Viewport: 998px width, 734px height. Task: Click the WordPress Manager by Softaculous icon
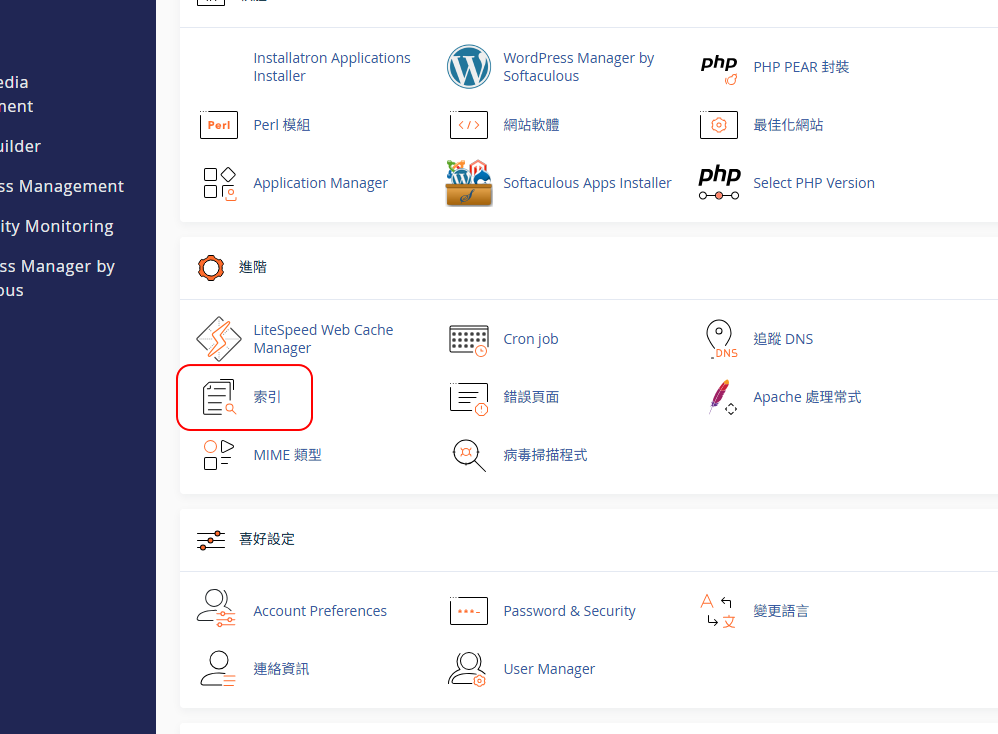click(x=469, y=67)
